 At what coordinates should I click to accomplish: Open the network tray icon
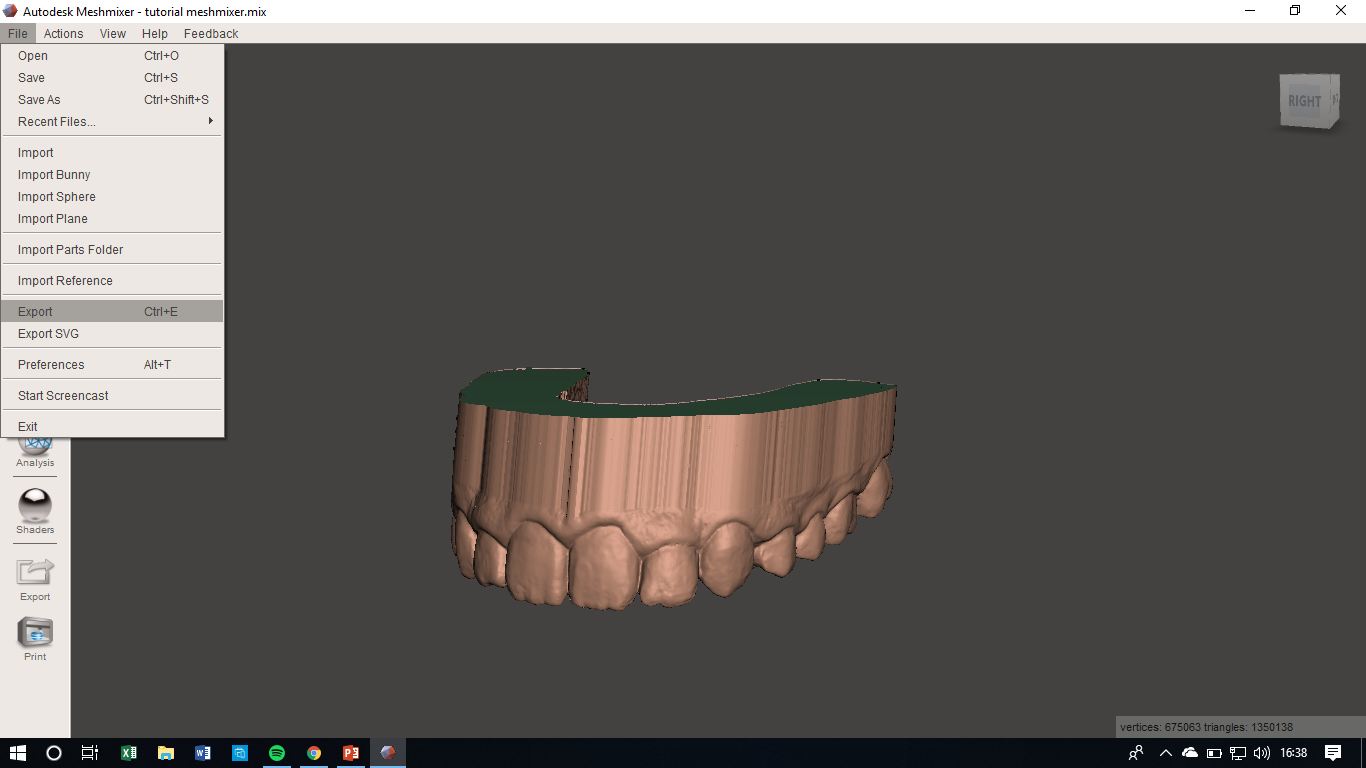(x=1238, y=753)
